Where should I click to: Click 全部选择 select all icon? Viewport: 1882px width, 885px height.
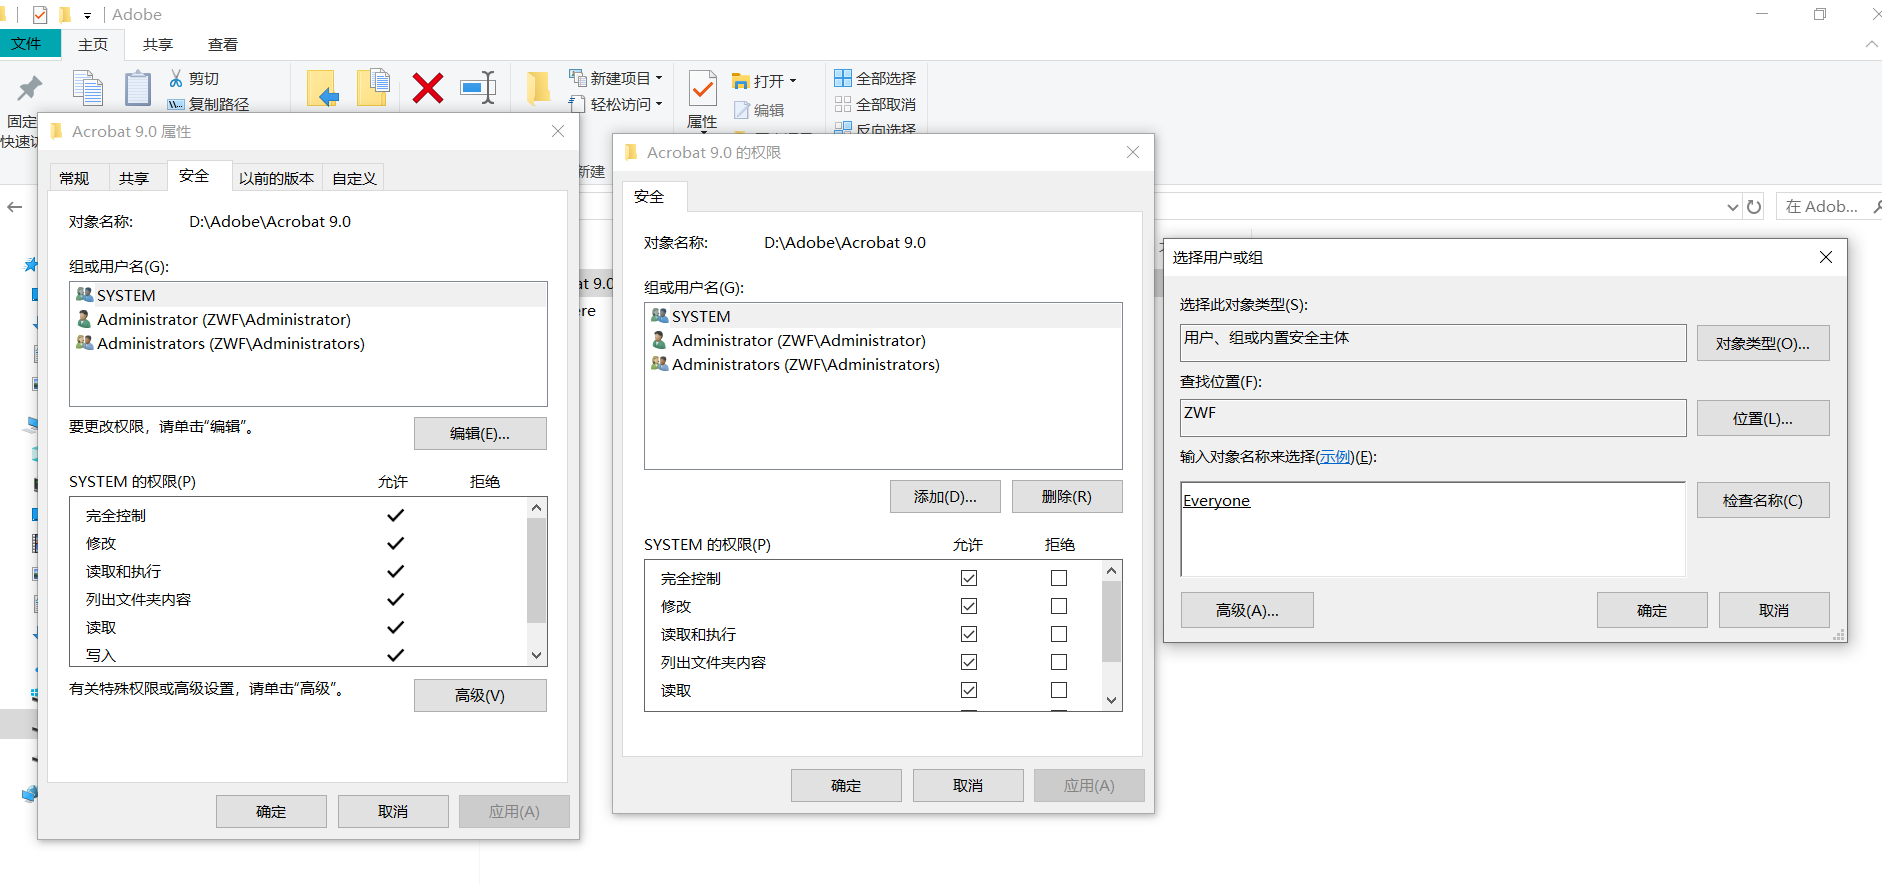click(843, 78)
